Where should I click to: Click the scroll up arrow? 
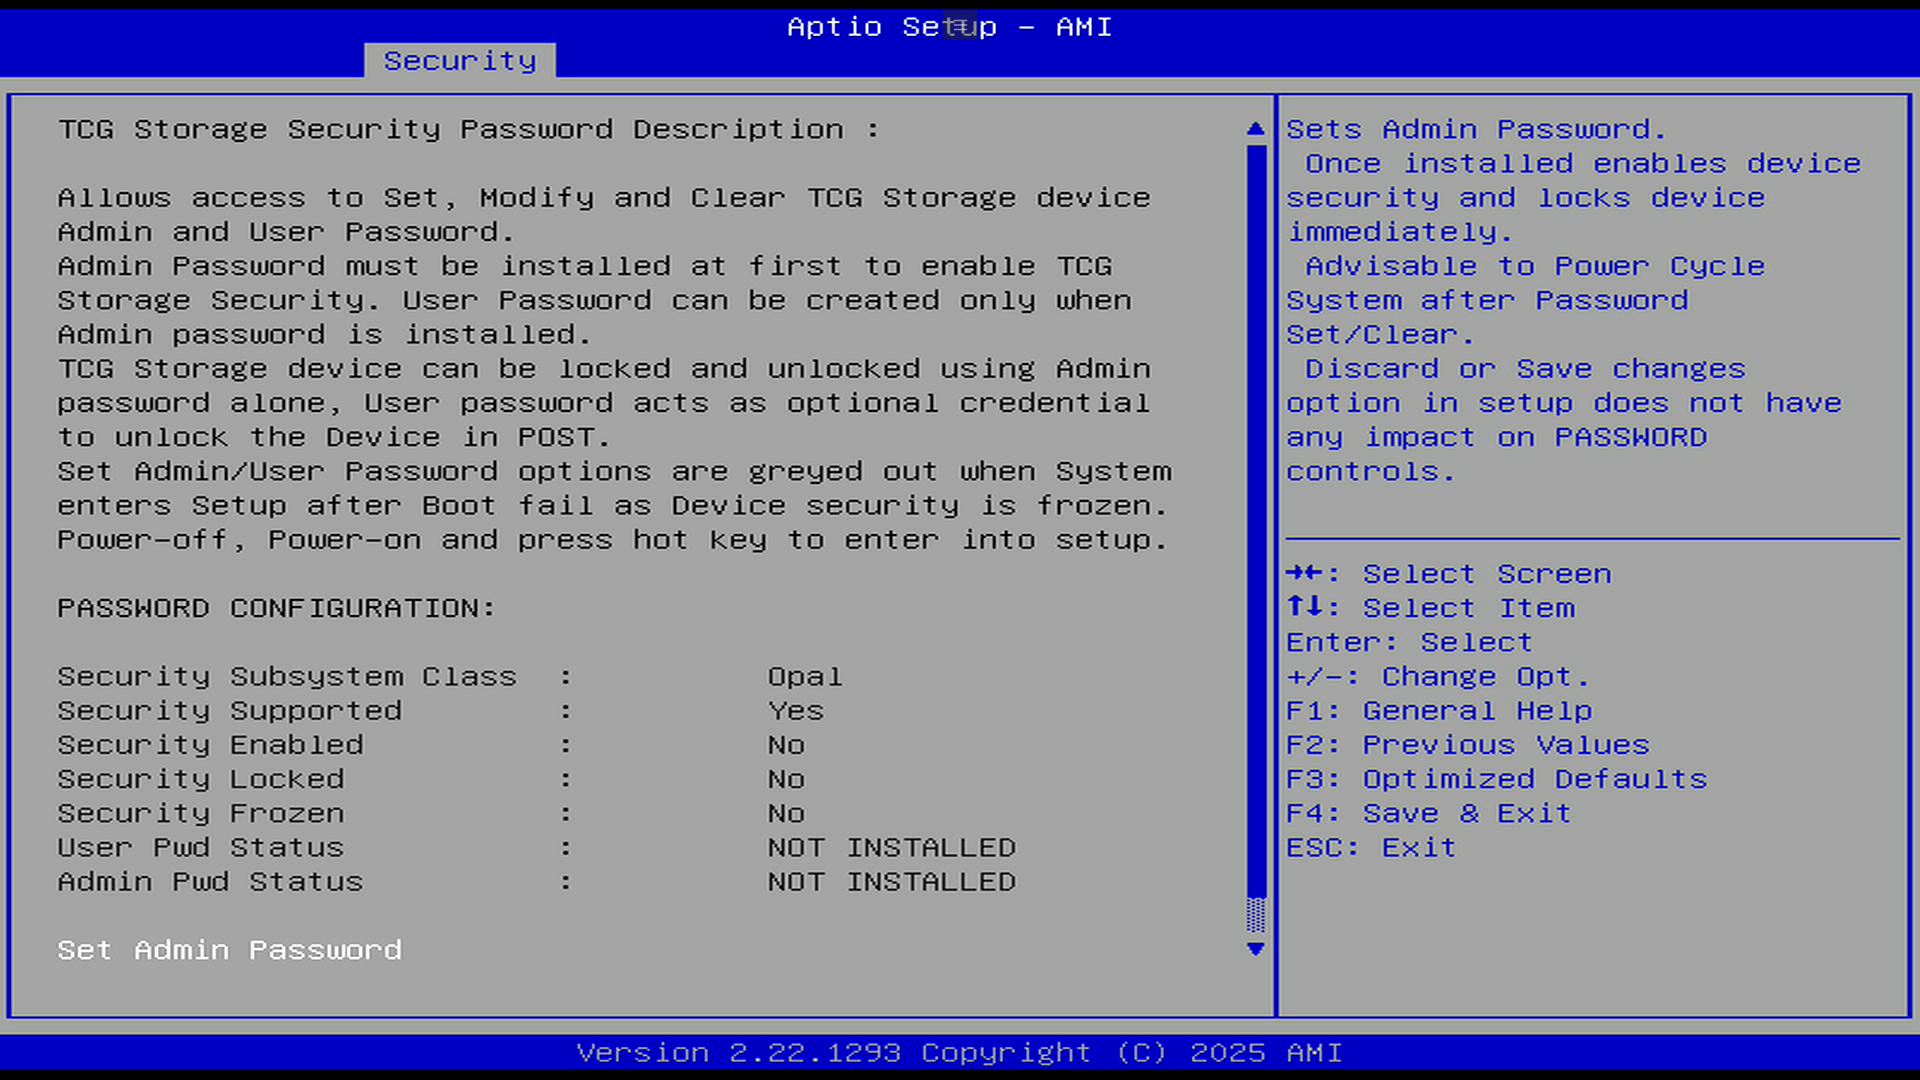(1256, 129)
